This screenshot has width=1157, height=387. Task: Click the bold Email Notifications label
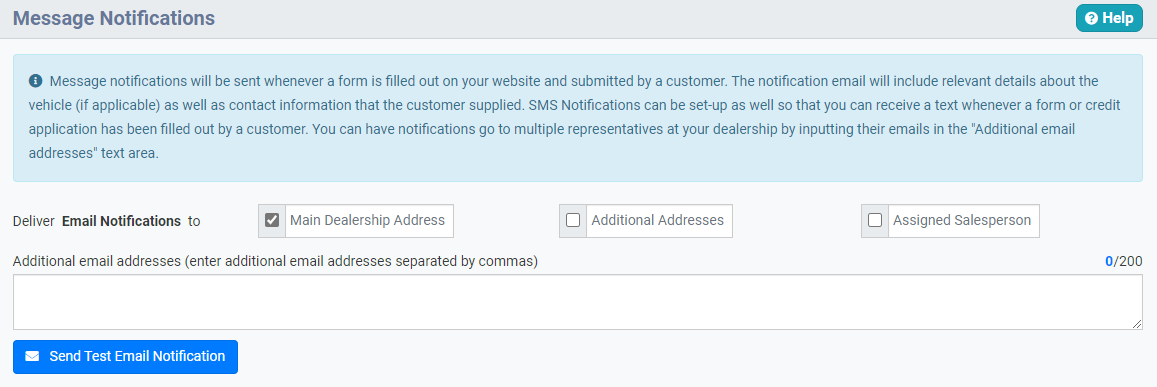click(121, 221)
